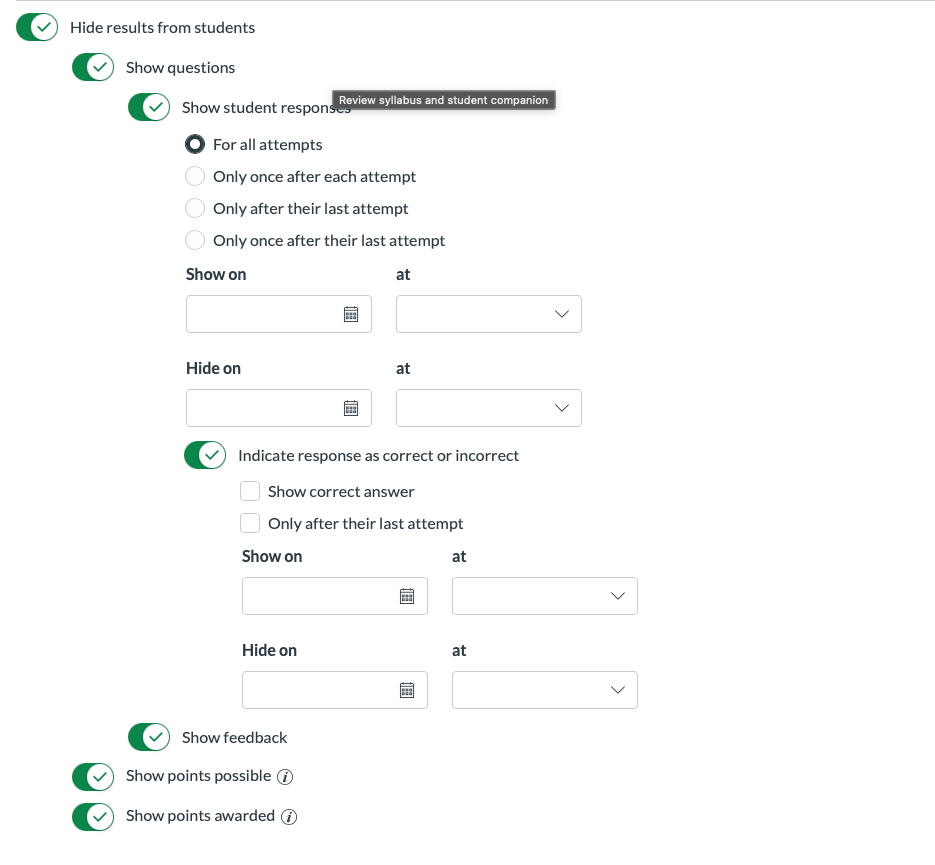Select Only once after each attempt
Viewport: 935px width, 865px height.
(x=195, y=176)
